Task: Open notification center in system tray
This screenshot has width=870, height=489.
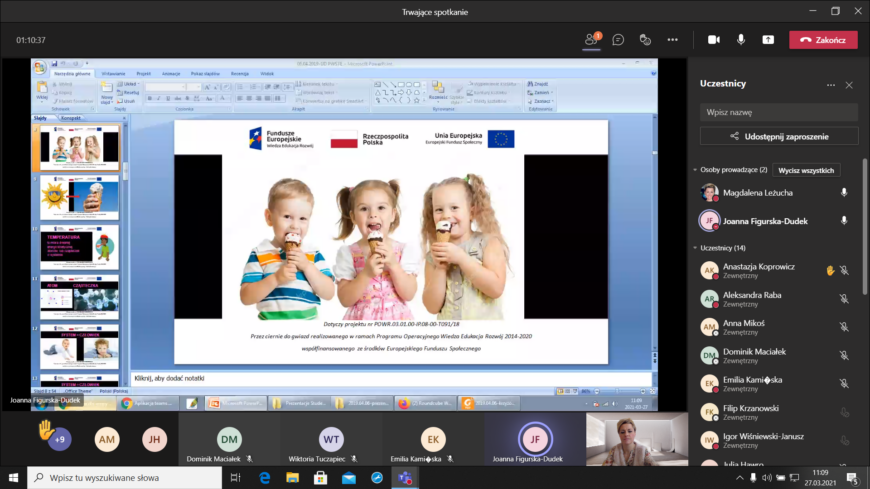Action: [x=853, y=477]
